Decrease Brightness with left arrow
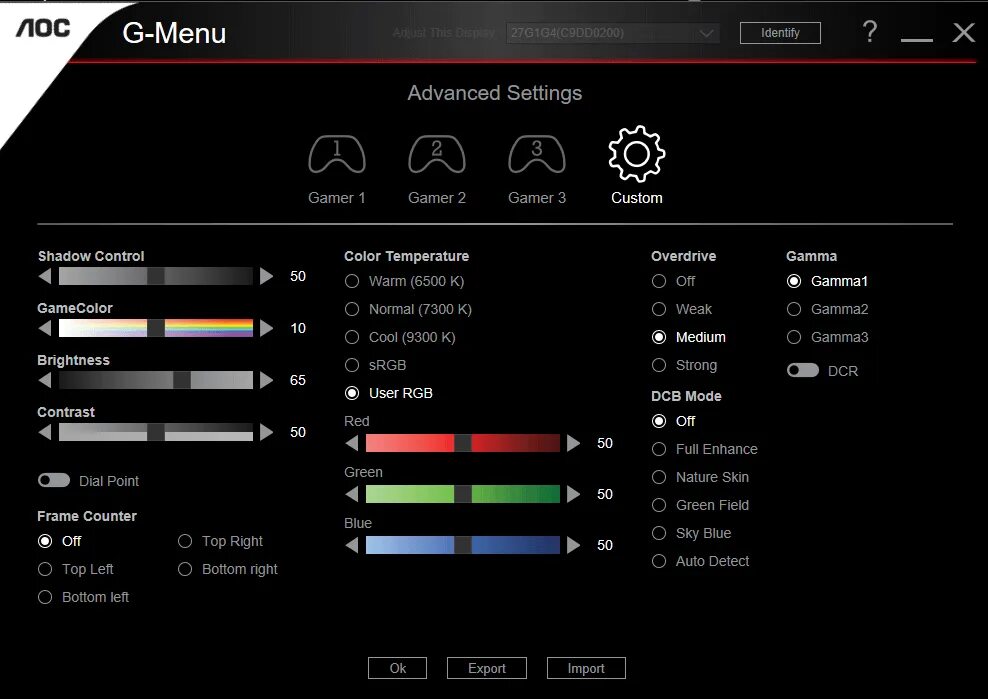 tap(45, 380)
